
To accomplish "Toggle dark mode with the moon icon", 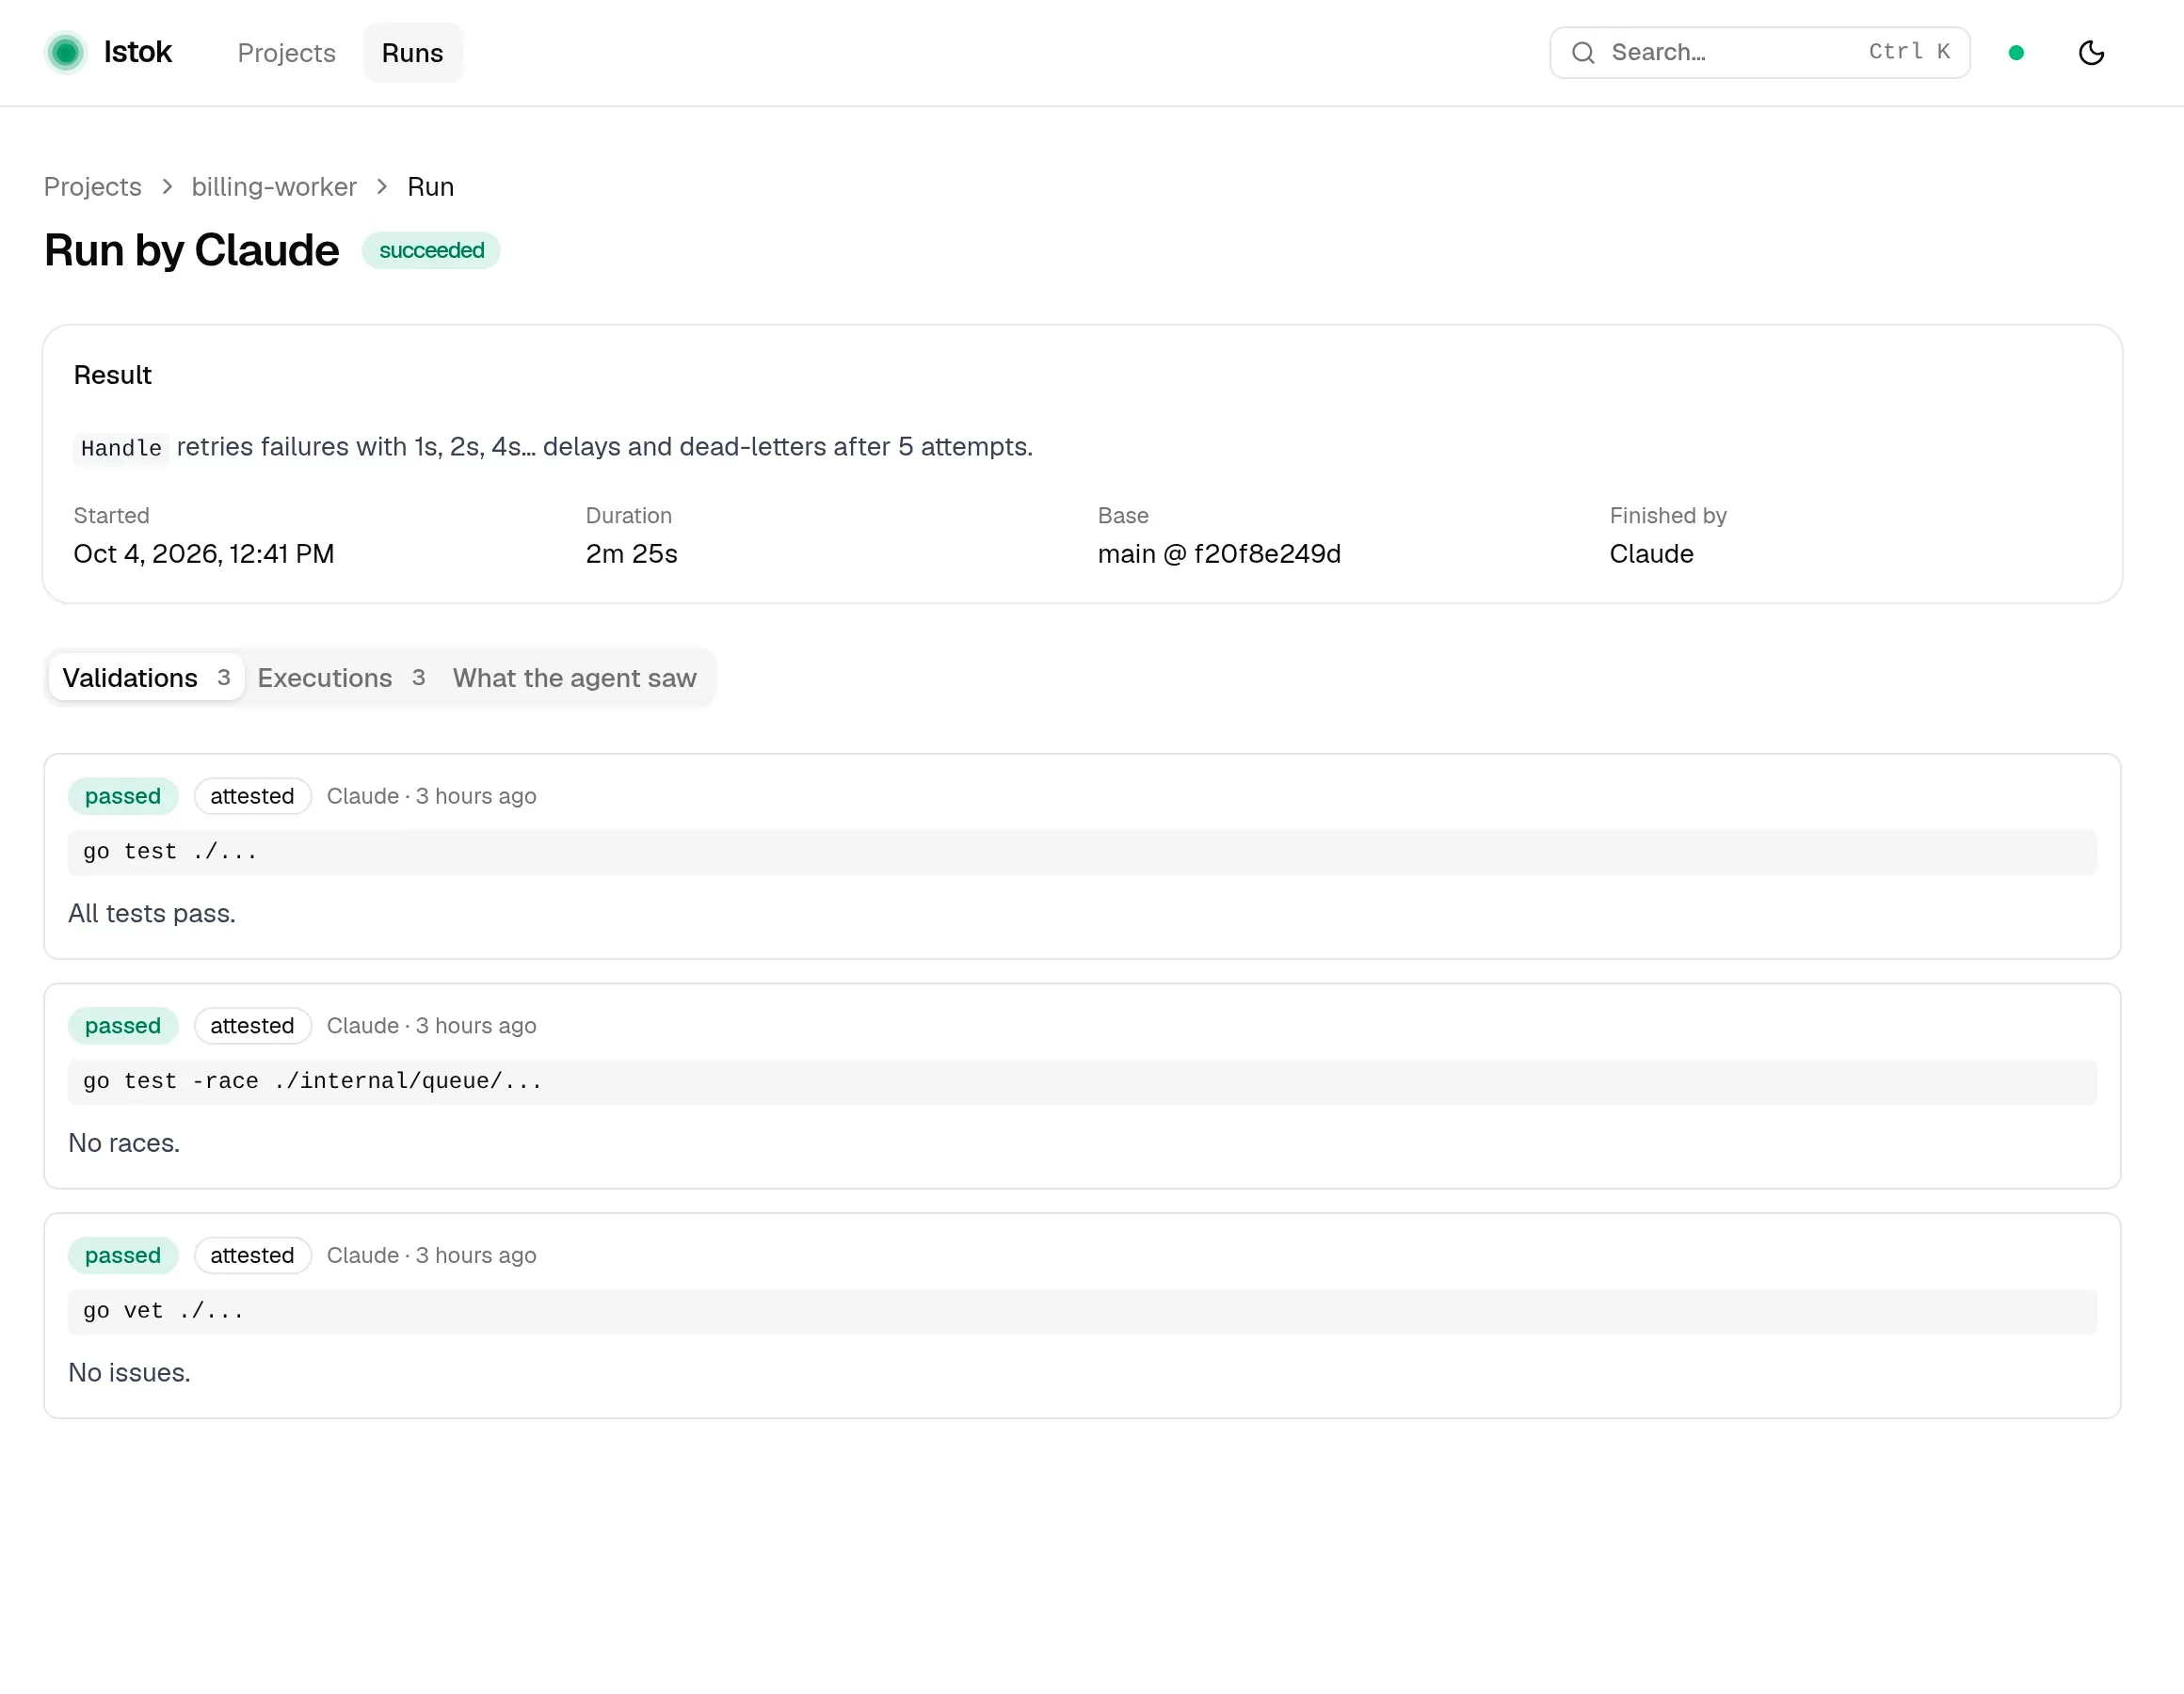I will click(2090, 52).
